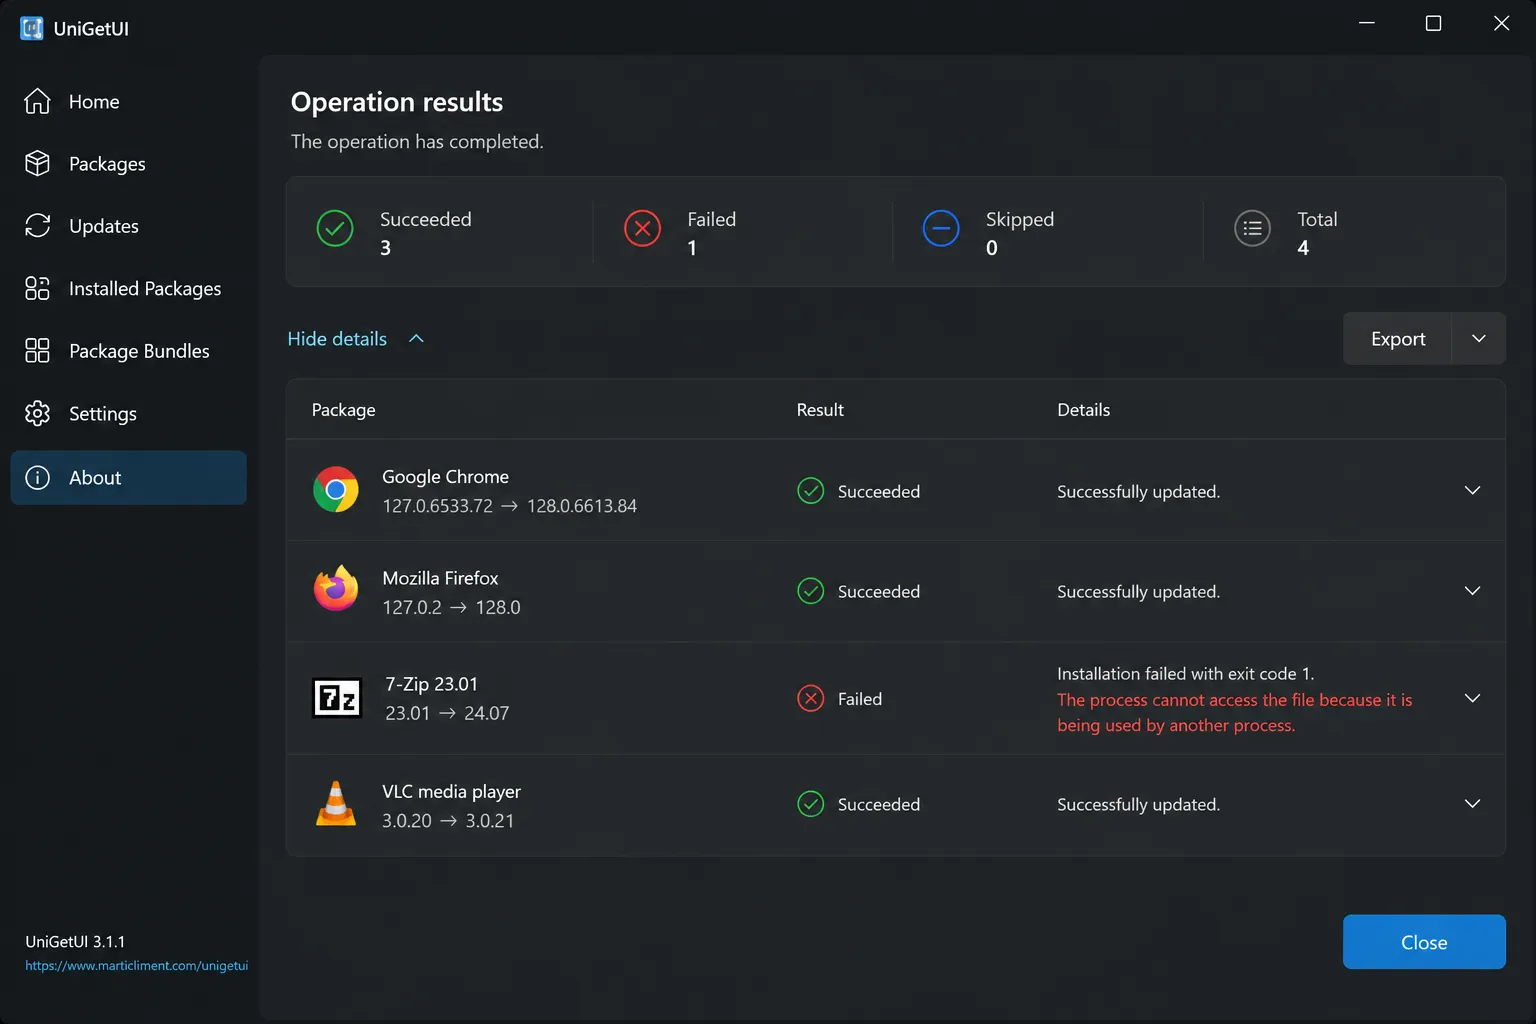
Task: Click the Details column header
Action: click(1083, 409)
